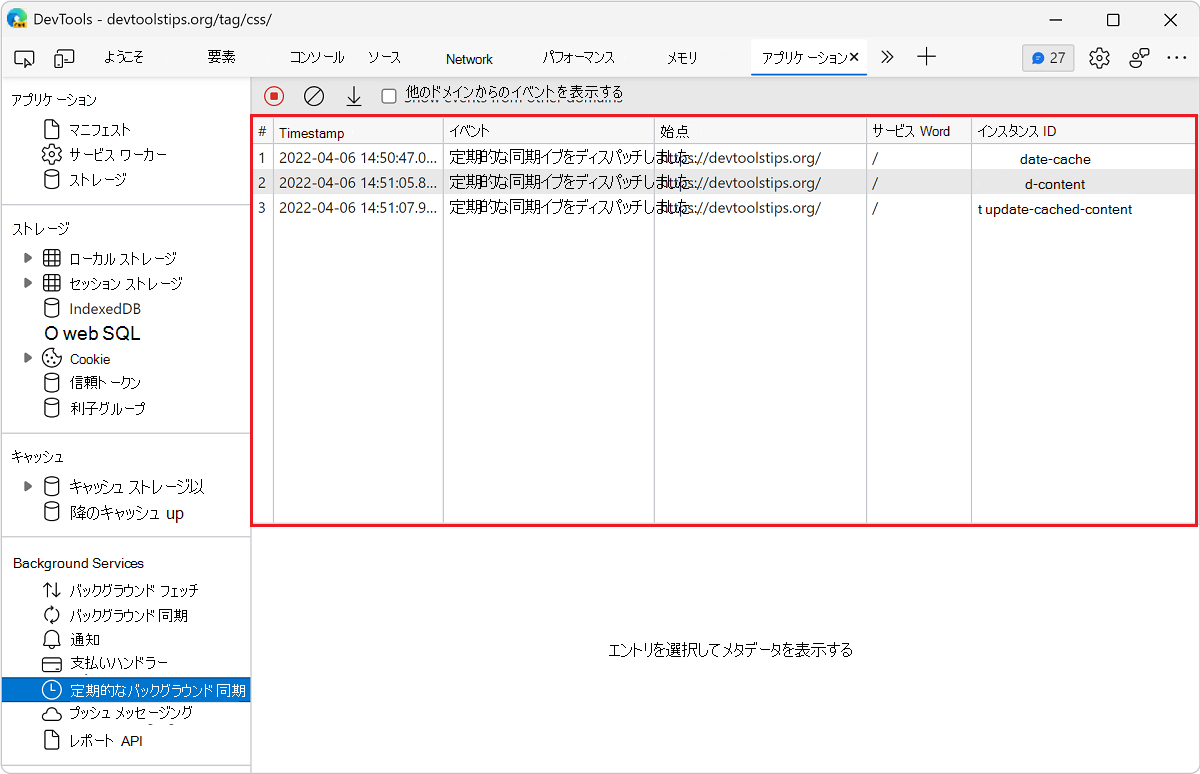Select the d-content table row
This screenshot has height=774, width=1200.
tap(600, 183)
